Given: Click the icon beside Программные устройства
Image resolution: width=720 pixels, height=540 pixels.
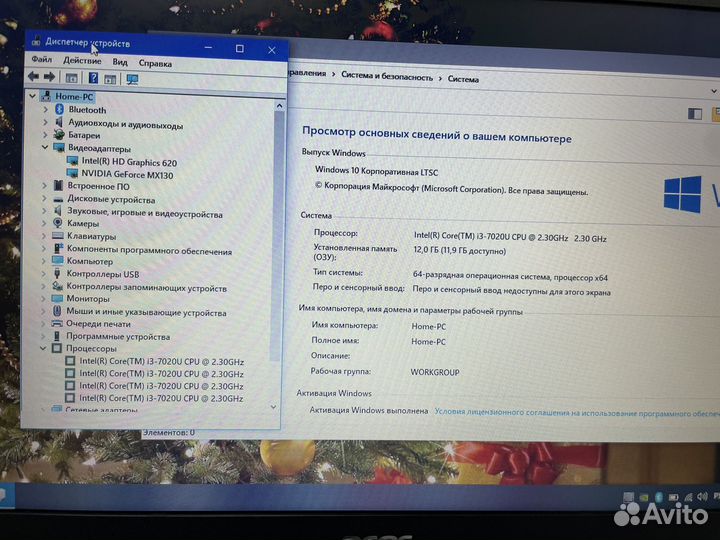Looking at the screenshot, I should pos(57,336).
